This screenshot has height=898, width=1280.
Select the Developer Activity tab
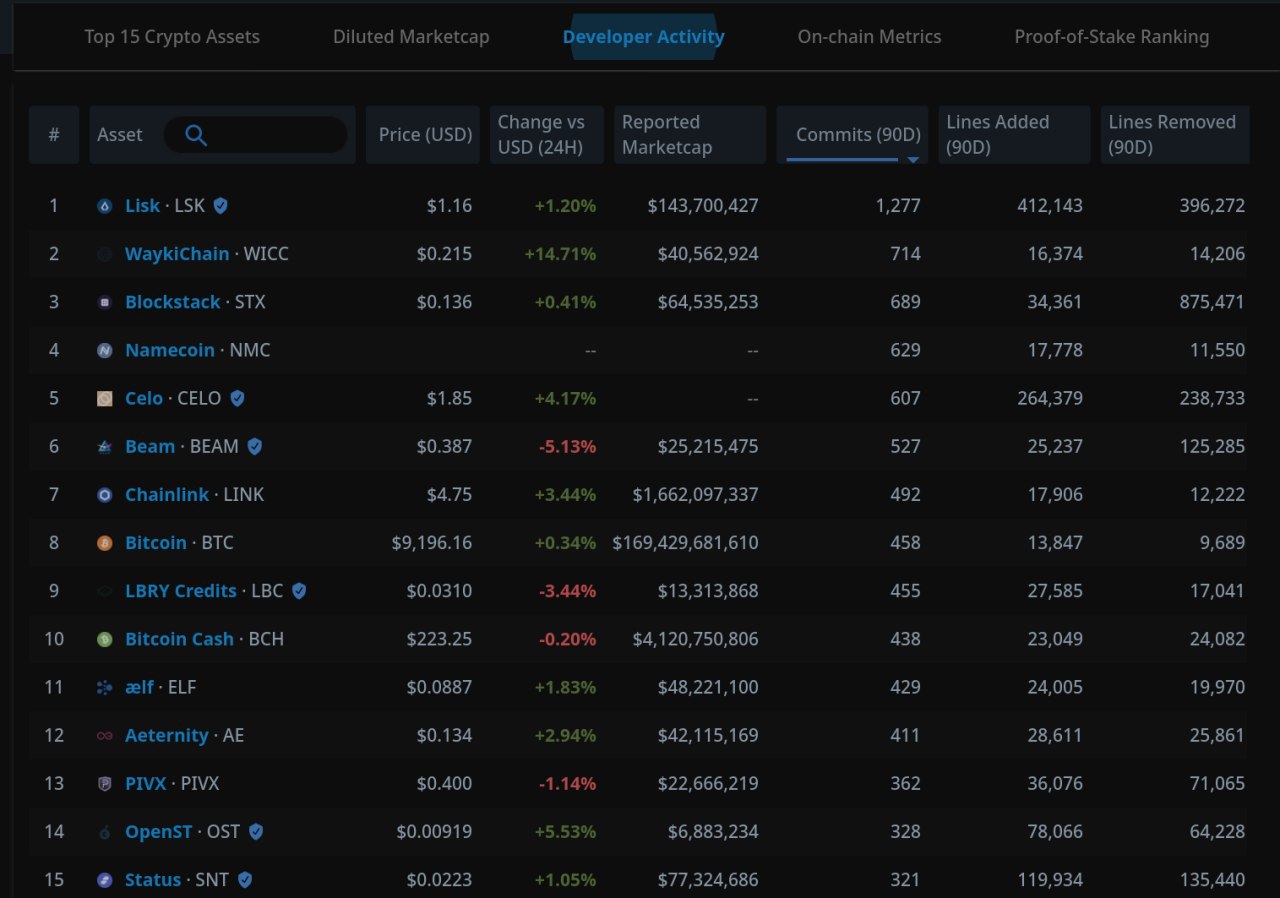644,37
